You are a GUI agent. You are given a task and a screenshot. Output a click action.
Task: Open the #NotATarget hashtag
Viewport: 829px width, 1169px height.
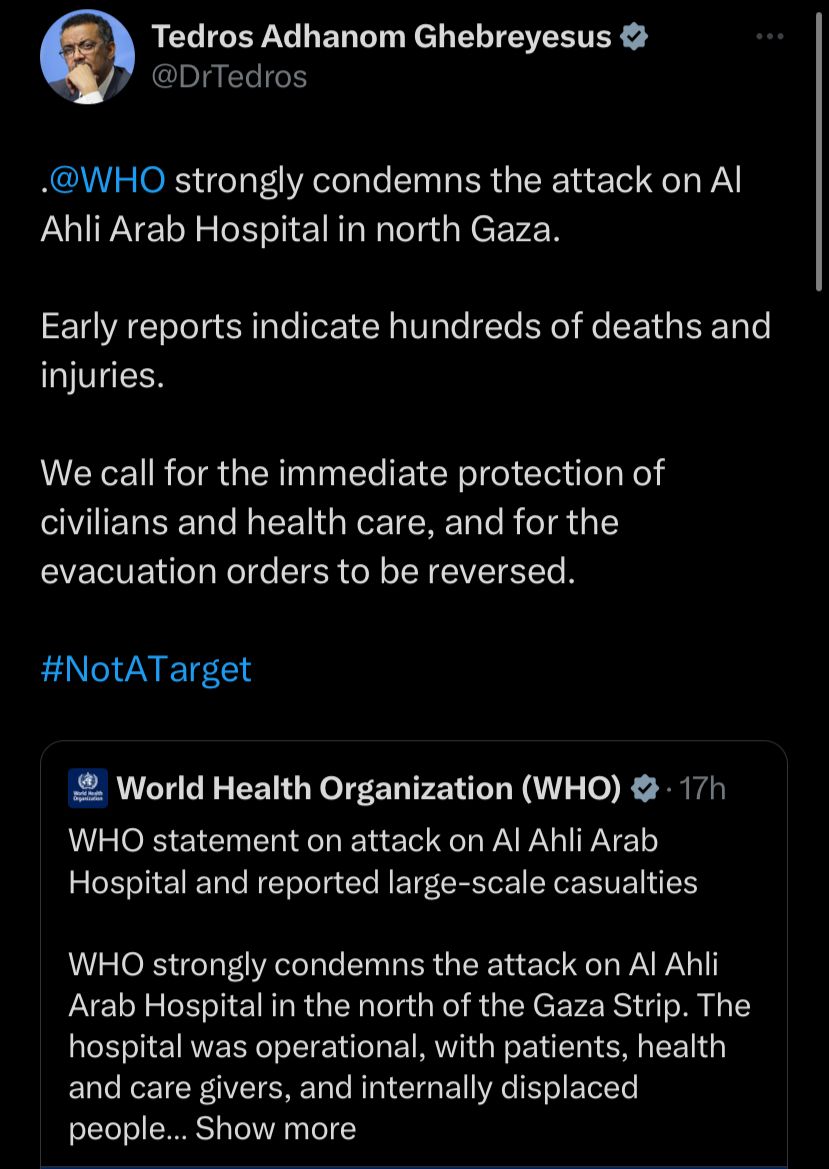pos(146,668)
